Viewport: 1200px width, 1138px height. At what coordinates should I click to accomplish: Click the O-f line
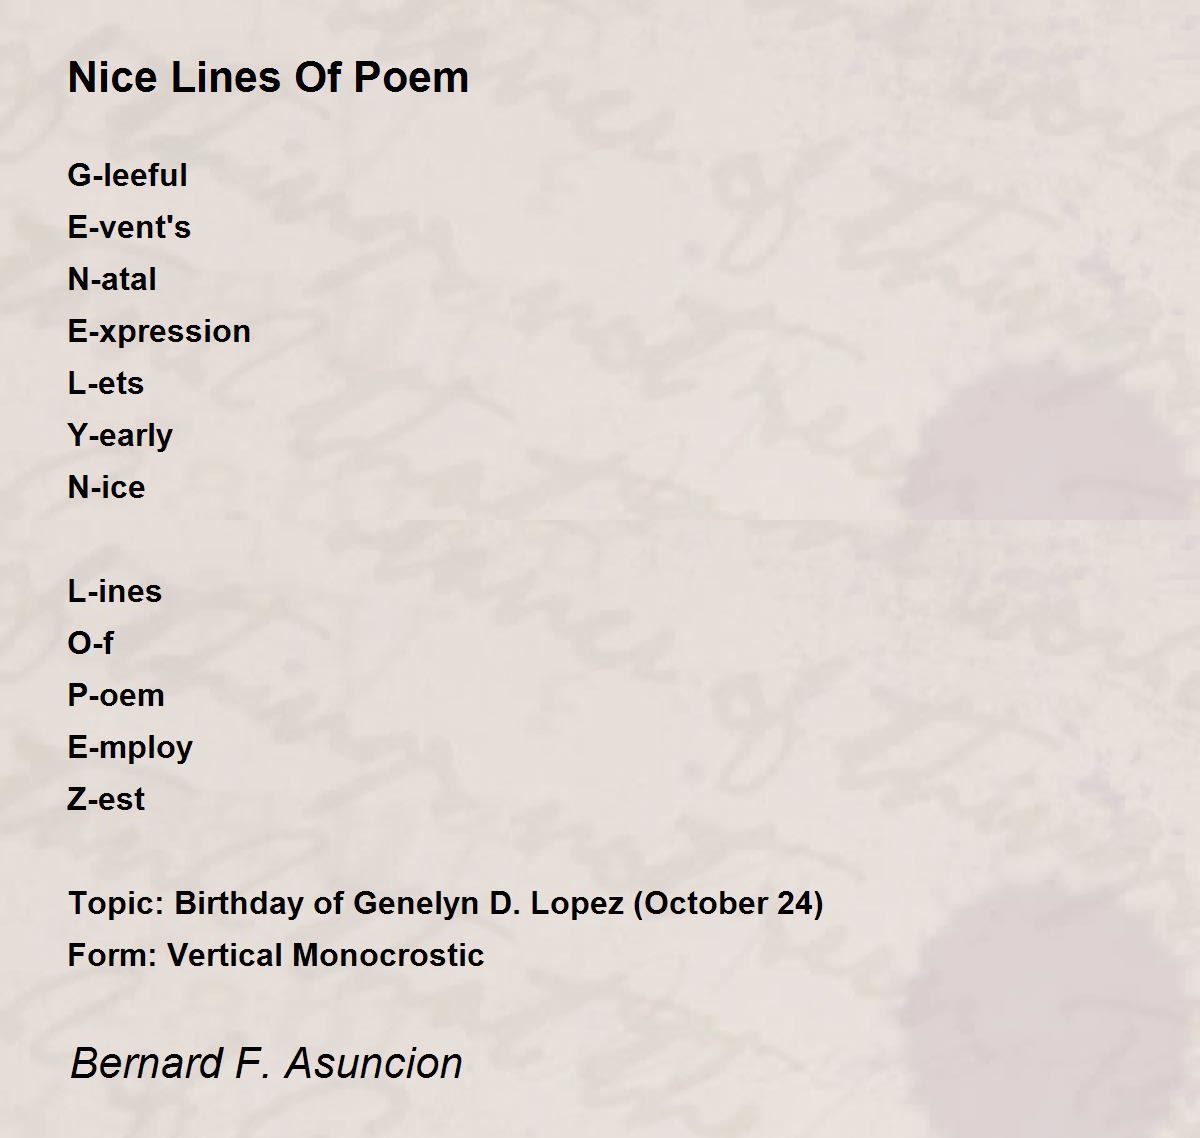click(90, 643)
